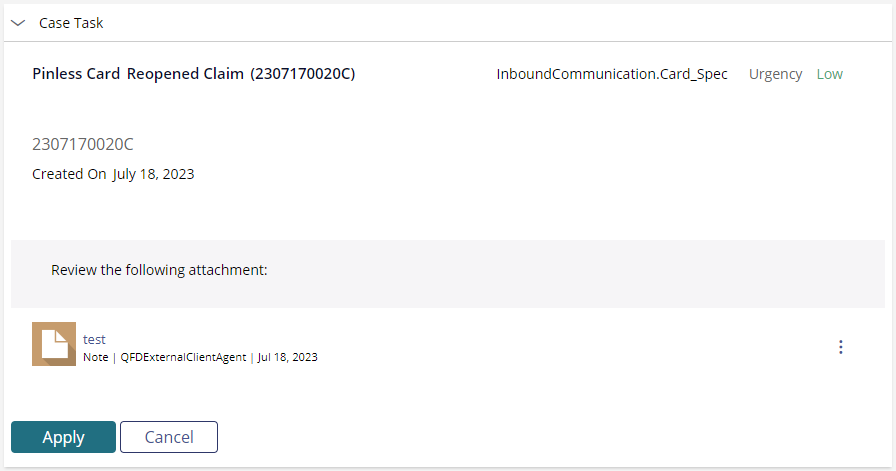Screen dimensions: 896x471
Task: Click the Cancel button
Action: click(169, 437)
